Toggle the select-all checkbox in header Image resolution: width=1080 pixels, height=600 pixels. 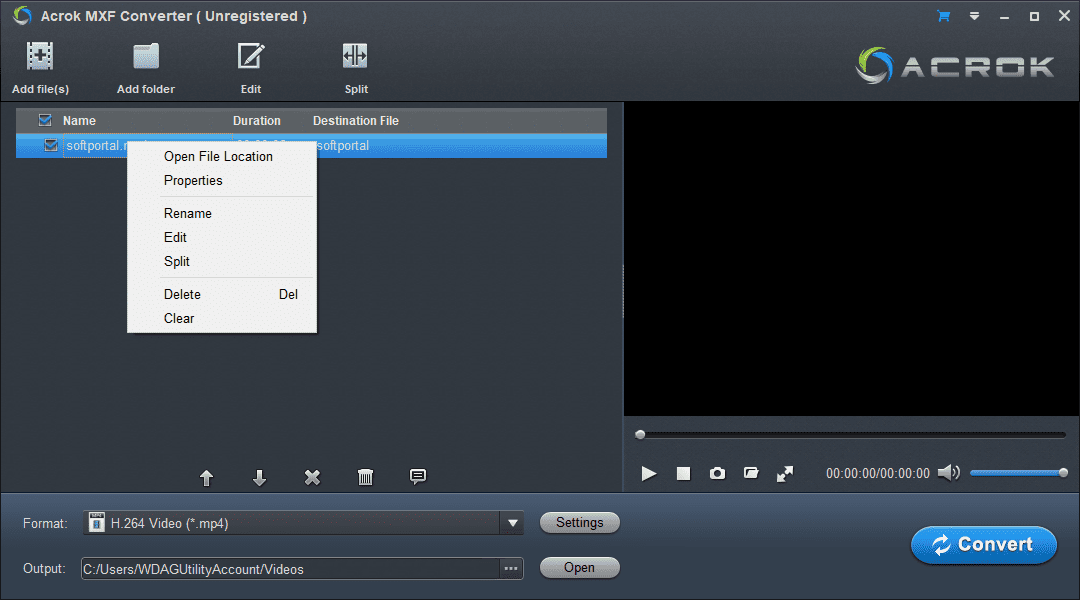(x=45, y=121)
